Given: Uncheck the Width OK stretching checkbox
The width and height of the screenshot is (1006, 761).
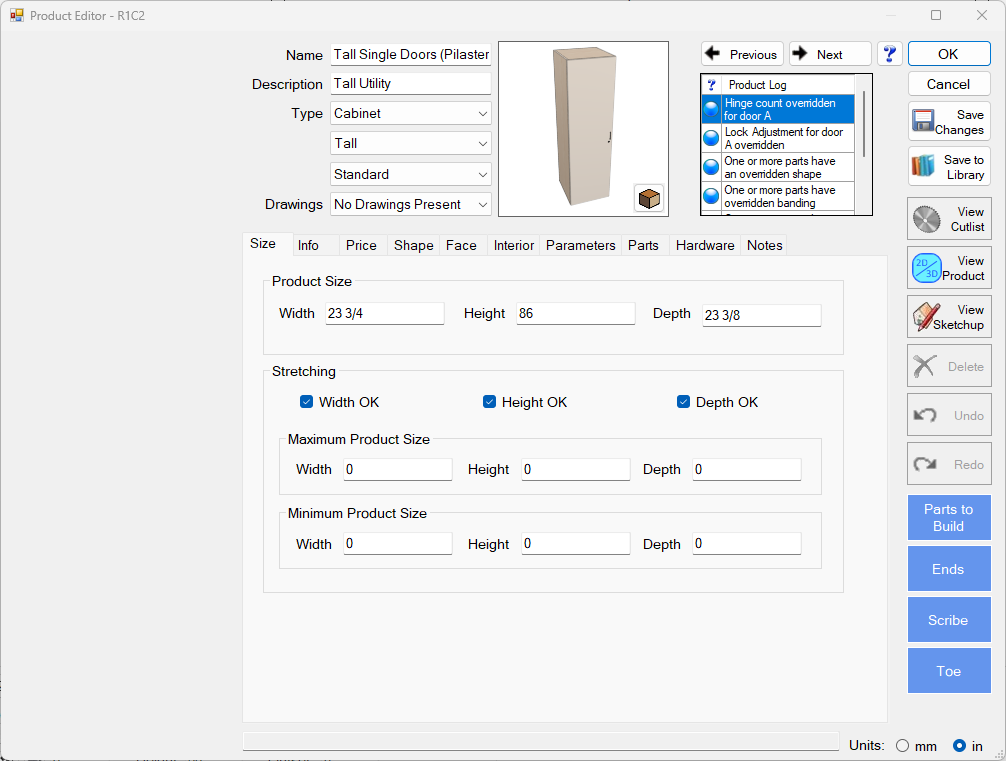Looking at the screenshot, I should pyautogui.click(x=307, y=402).
